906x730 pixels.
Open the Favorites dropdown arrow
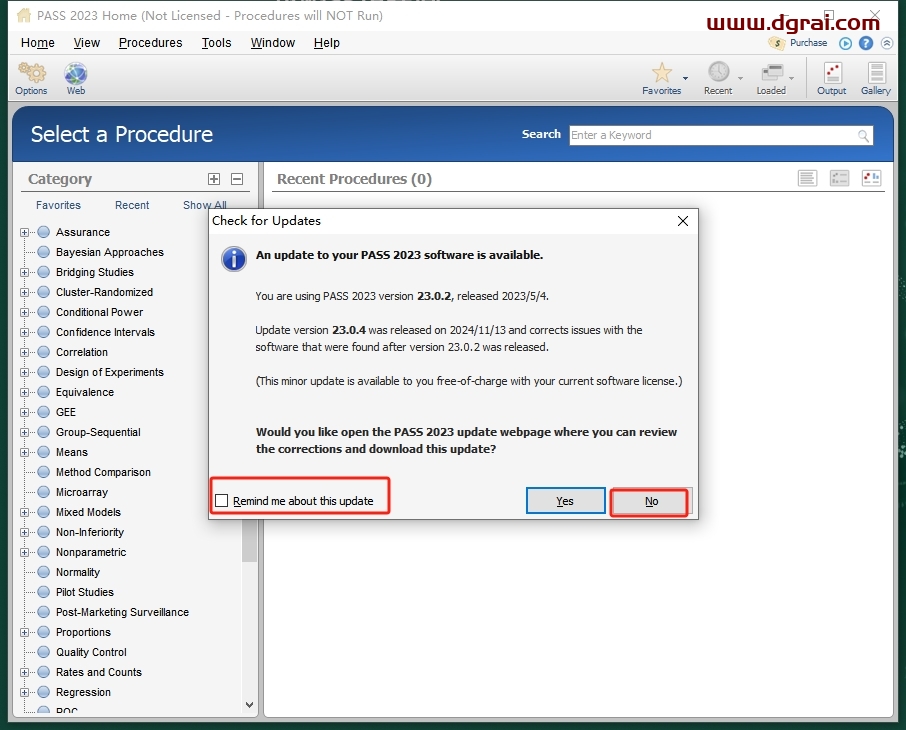click(685, 78)
